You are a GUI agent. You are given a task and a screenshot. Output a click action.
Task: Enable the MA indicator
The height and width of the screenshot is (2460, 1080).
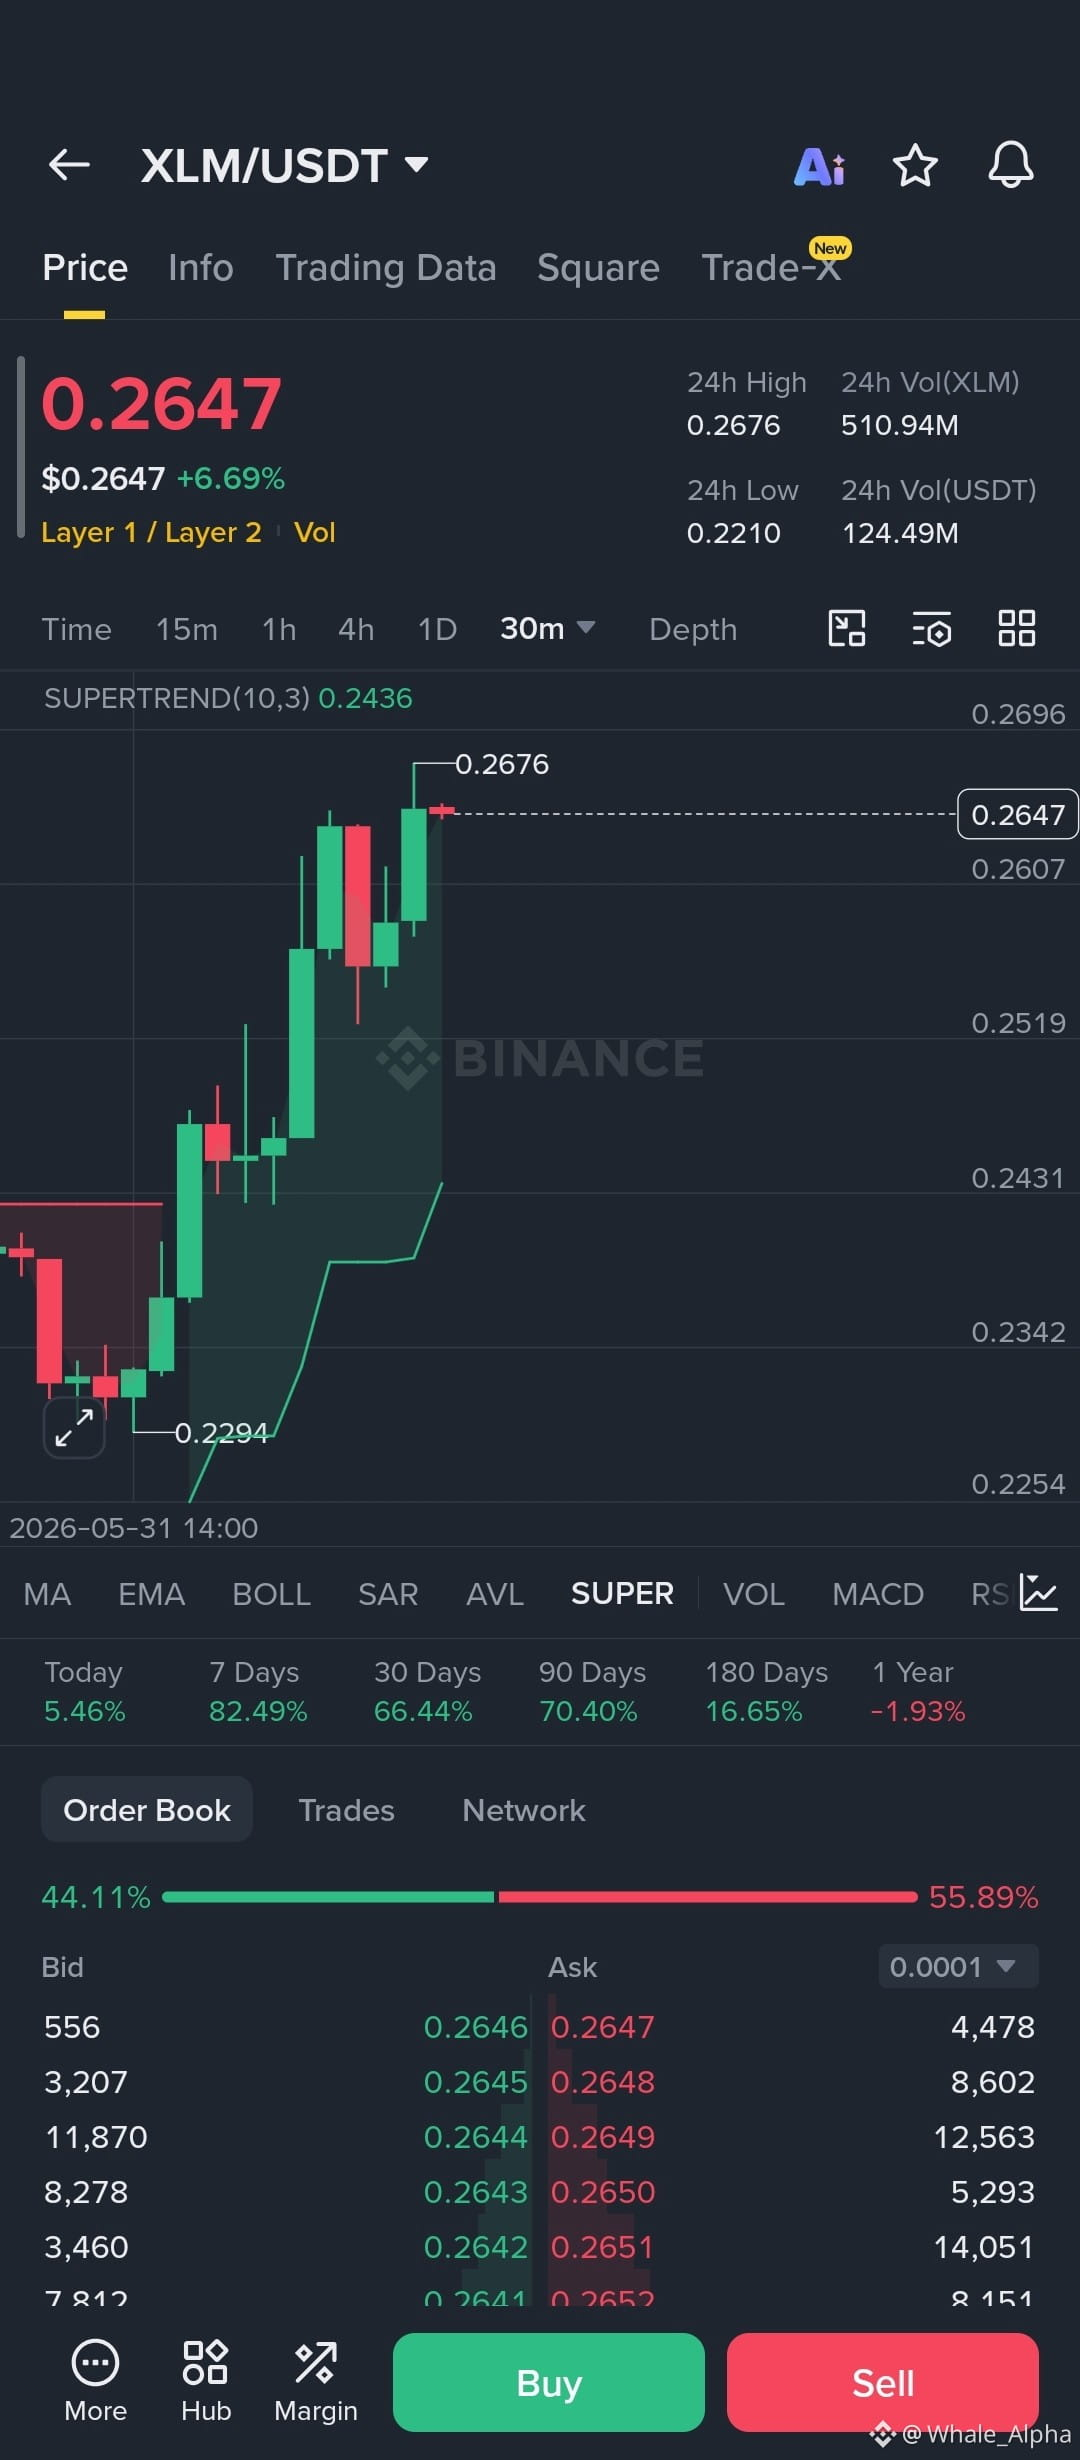click(x=47, y=1593)
